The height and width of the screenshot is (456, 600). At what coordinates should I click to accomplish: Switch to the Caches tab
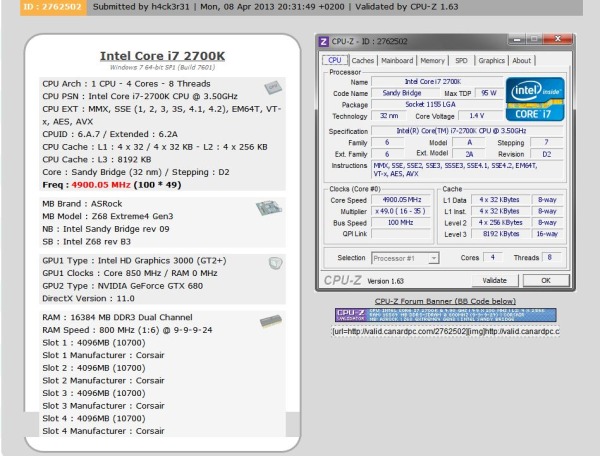point(362,60)
